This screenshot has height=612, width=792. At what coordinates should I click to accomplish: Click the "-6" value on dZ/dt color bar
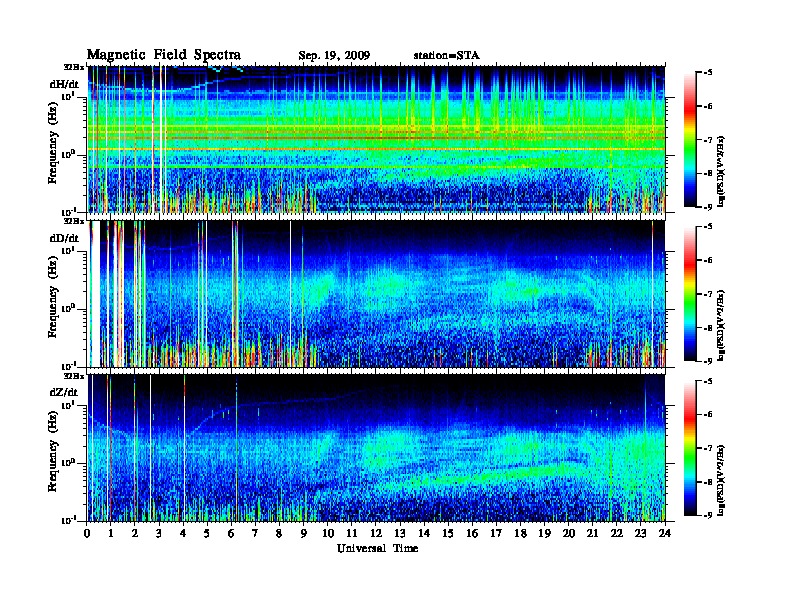pos(708,415)
